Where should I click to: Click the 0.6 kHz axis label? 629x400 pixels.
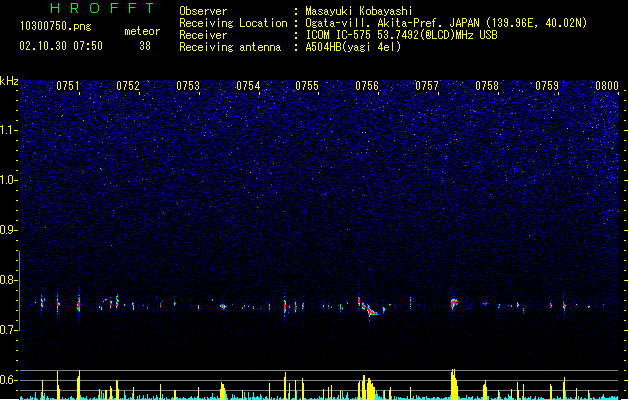click(8, 380)
